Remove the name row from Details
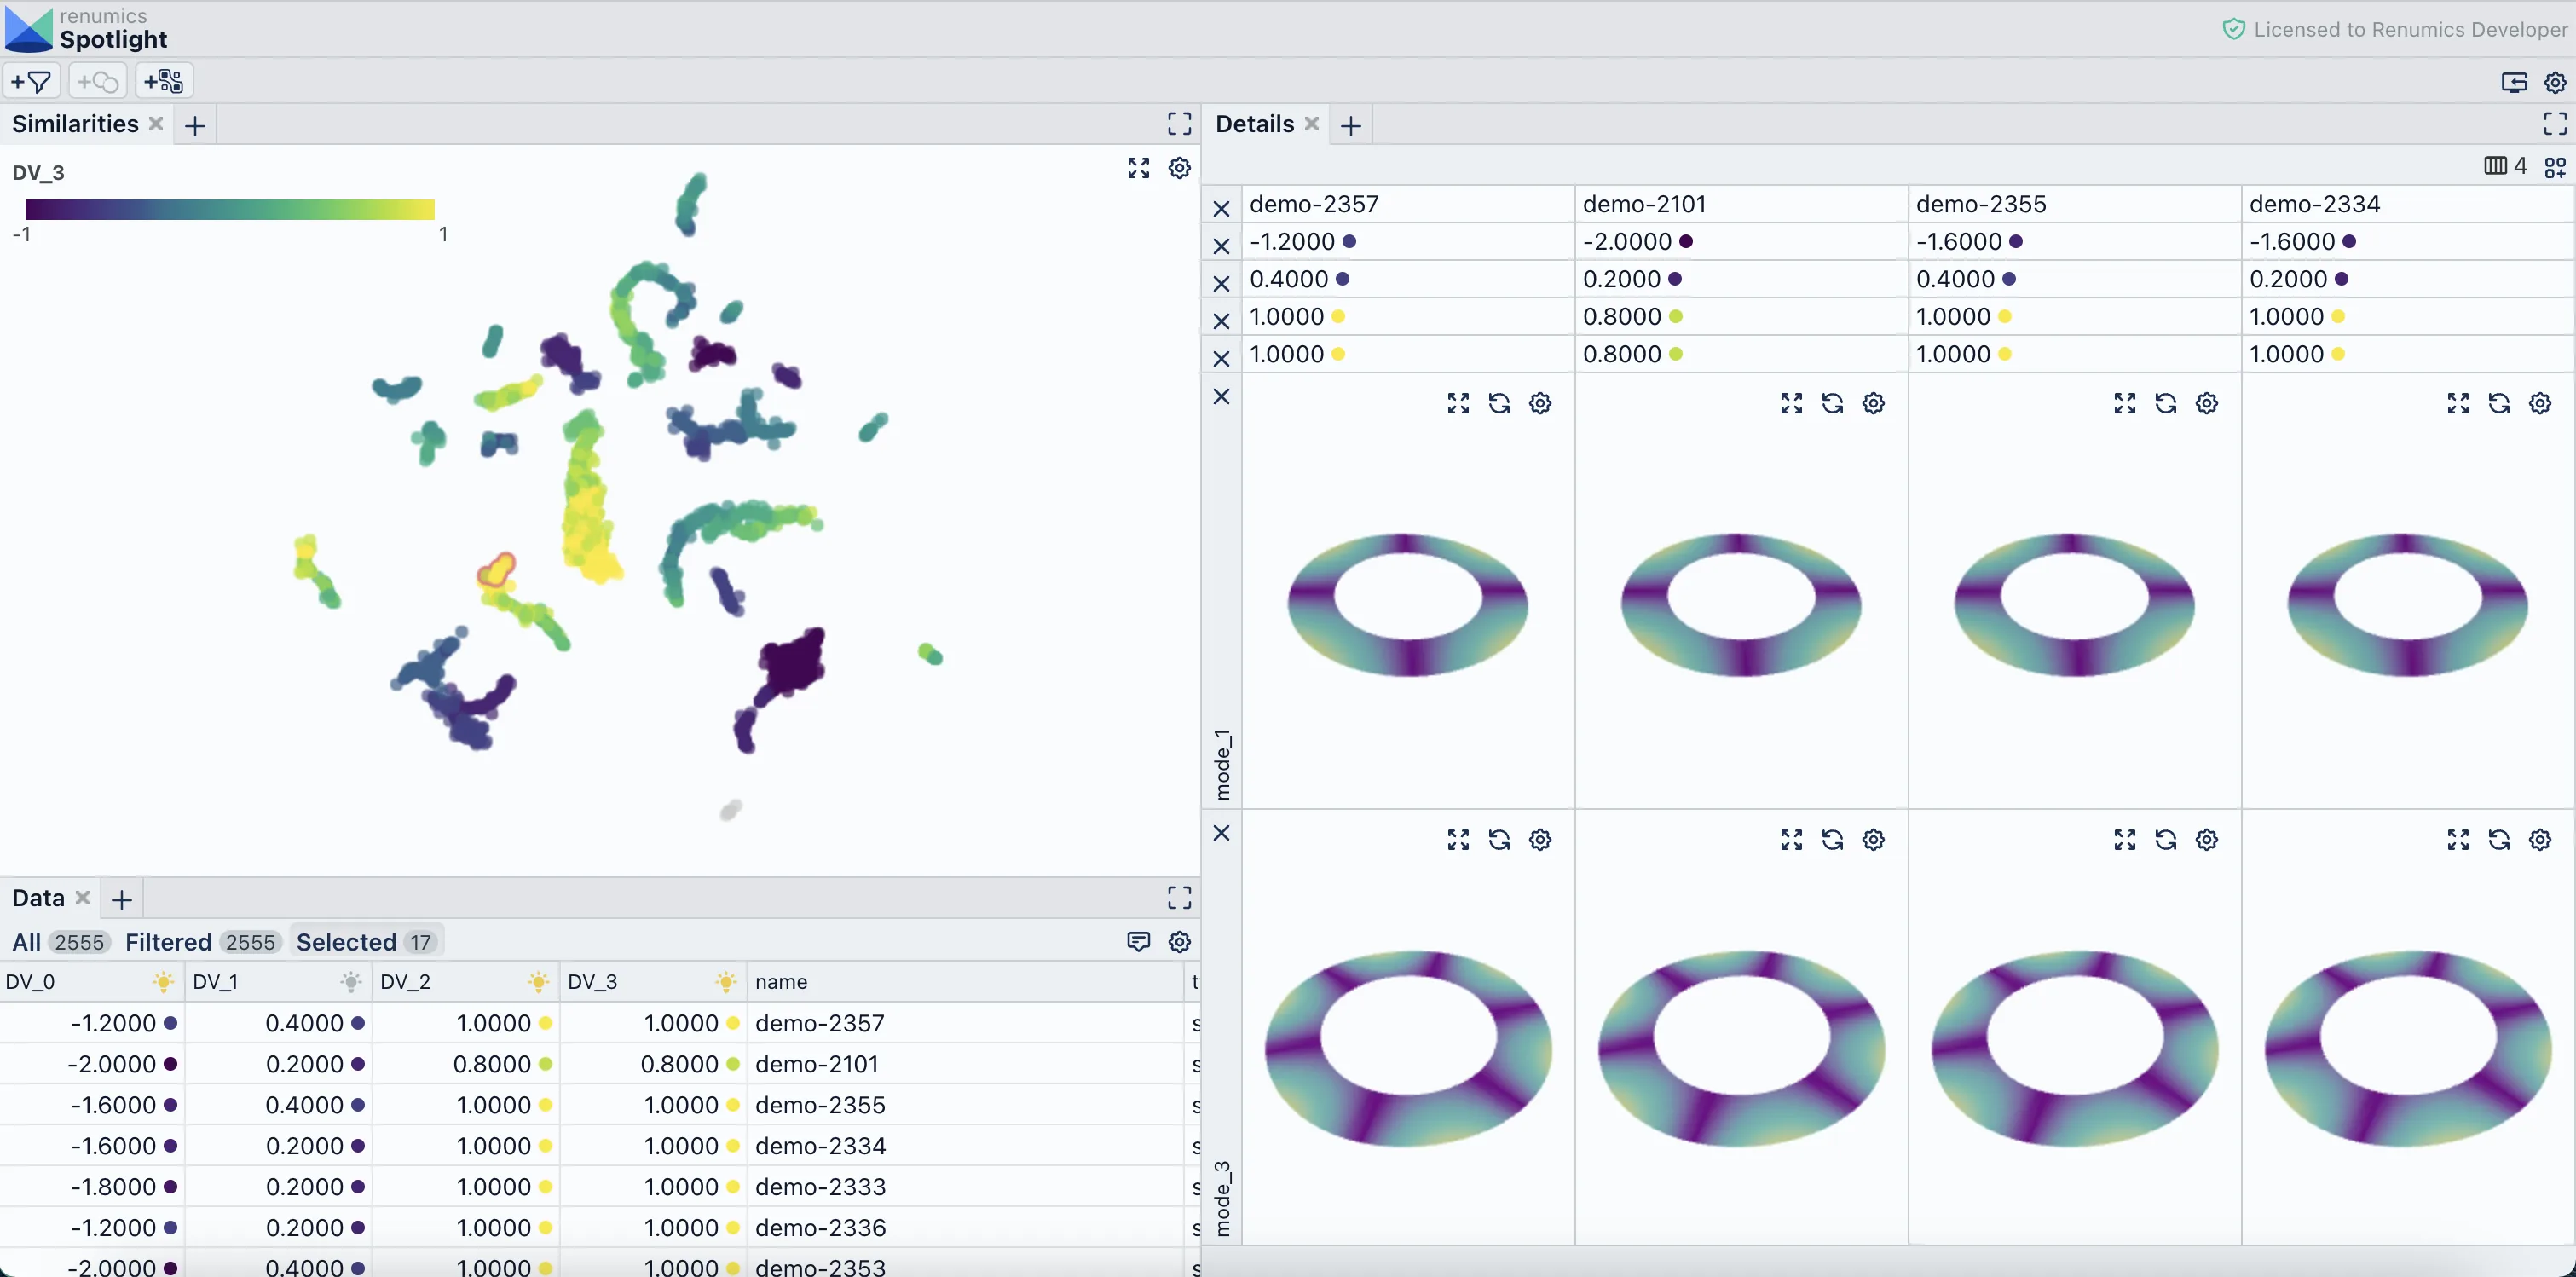 coord(1221,208)
